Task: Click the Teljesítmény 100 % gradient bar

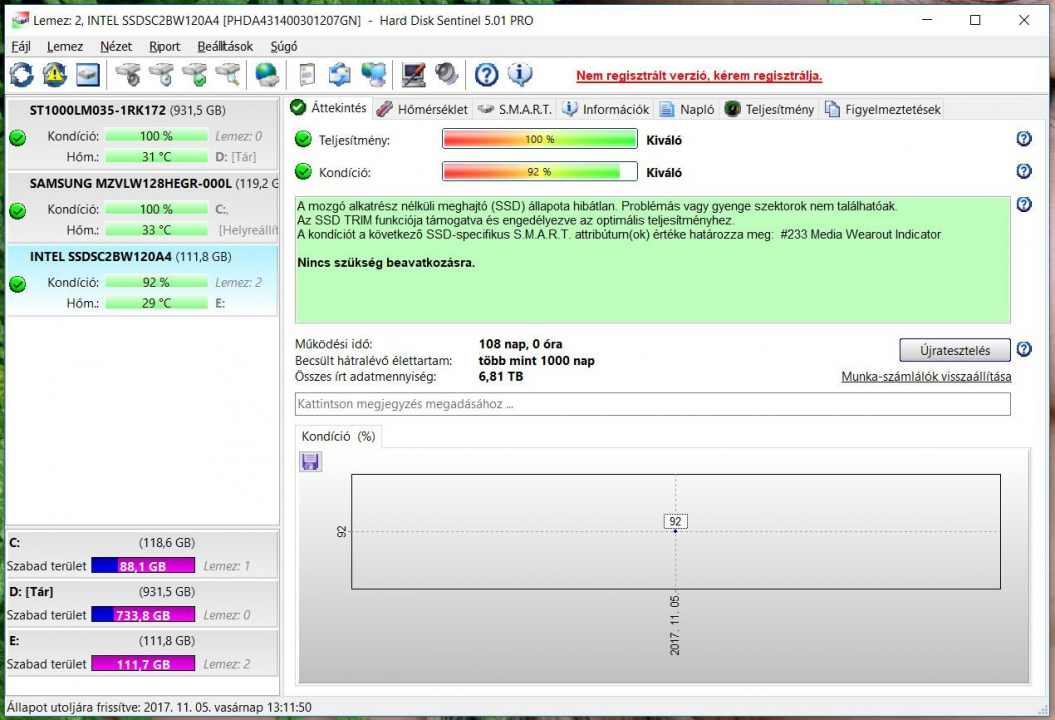Action: tap(540, 139)
